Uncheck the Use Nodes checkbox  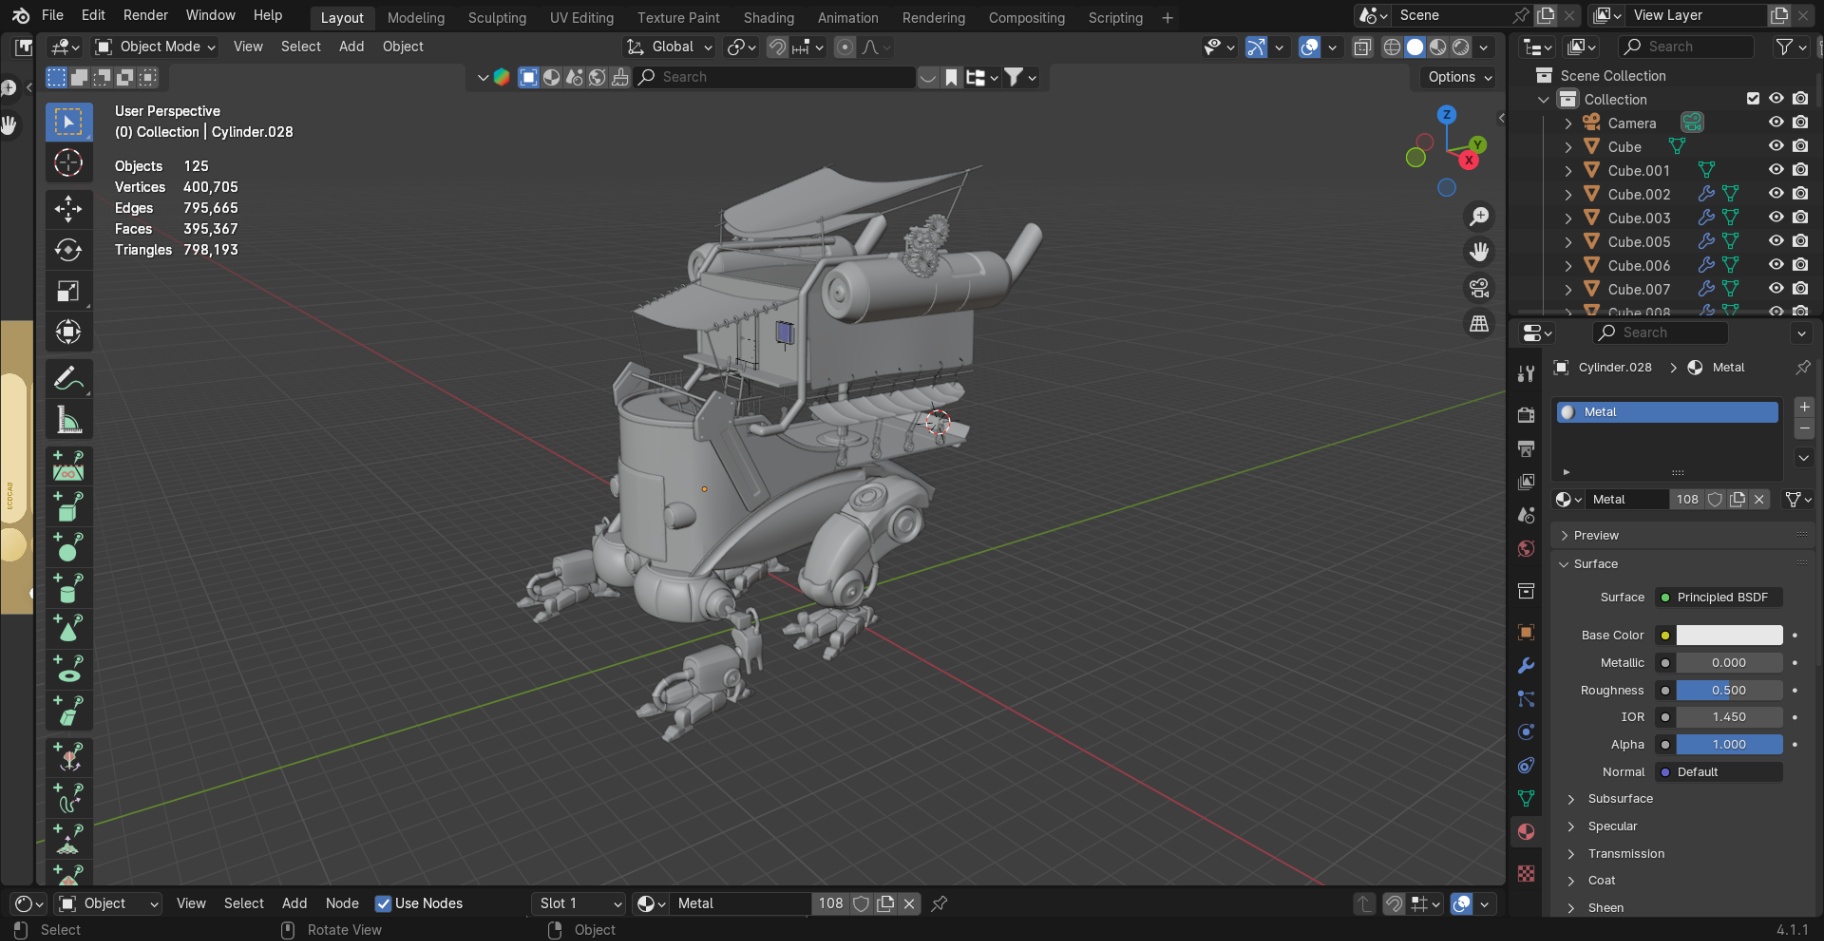coord(383,904)
